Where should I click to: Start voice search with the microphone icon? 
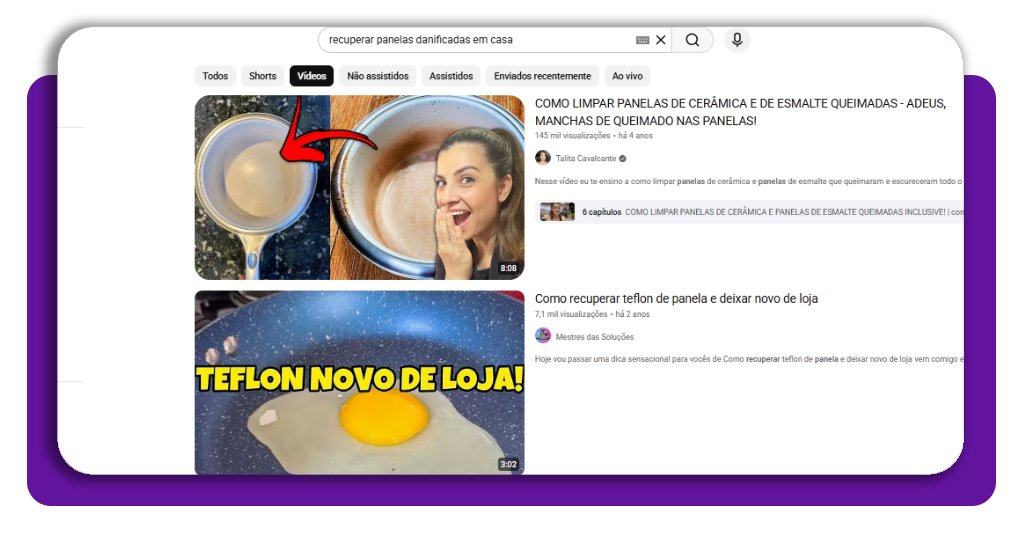pyautogui.click(x=737, y=40)
